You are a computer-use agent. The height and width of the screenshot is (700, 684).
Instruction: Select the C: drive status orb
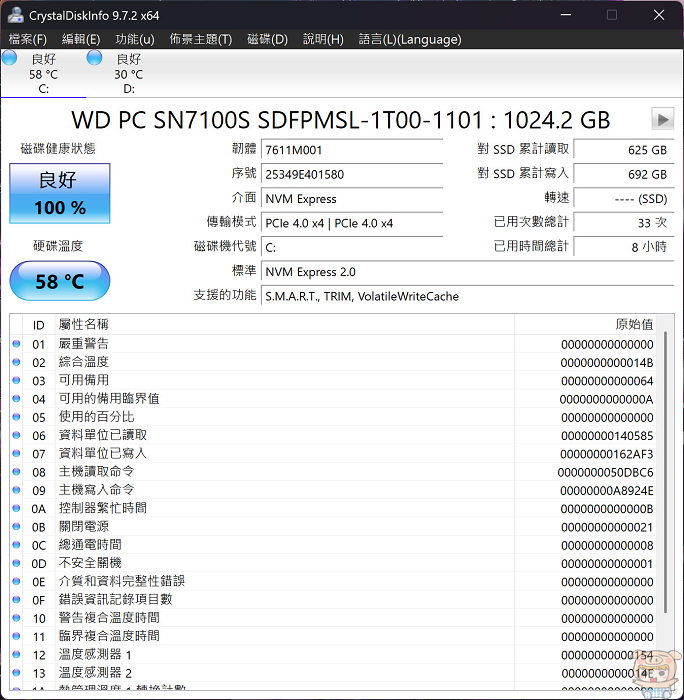point(9,58)
